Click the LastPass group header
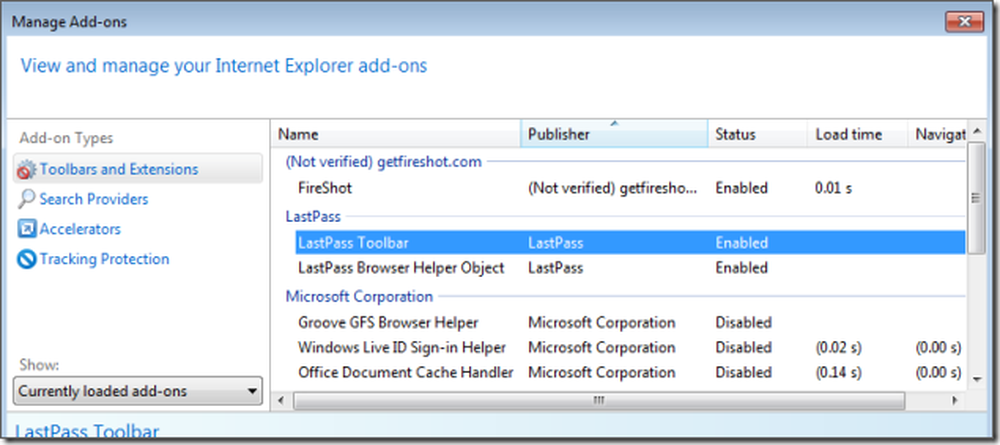The height and width of the screenshot is (445, 1000). [x=313, y=216]
